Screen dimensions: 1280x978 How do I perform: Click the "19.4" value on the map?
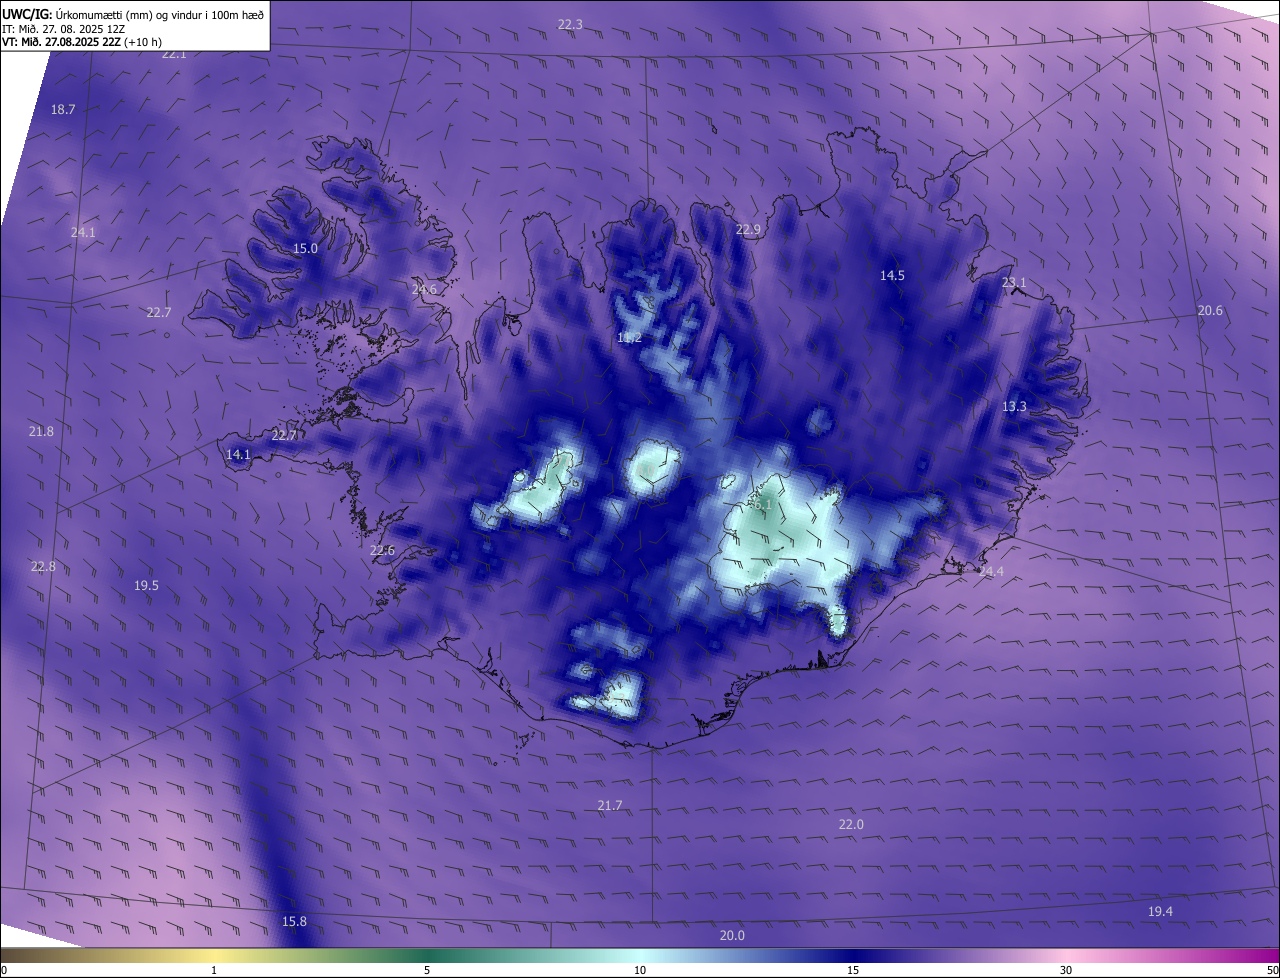point(1160,911)
